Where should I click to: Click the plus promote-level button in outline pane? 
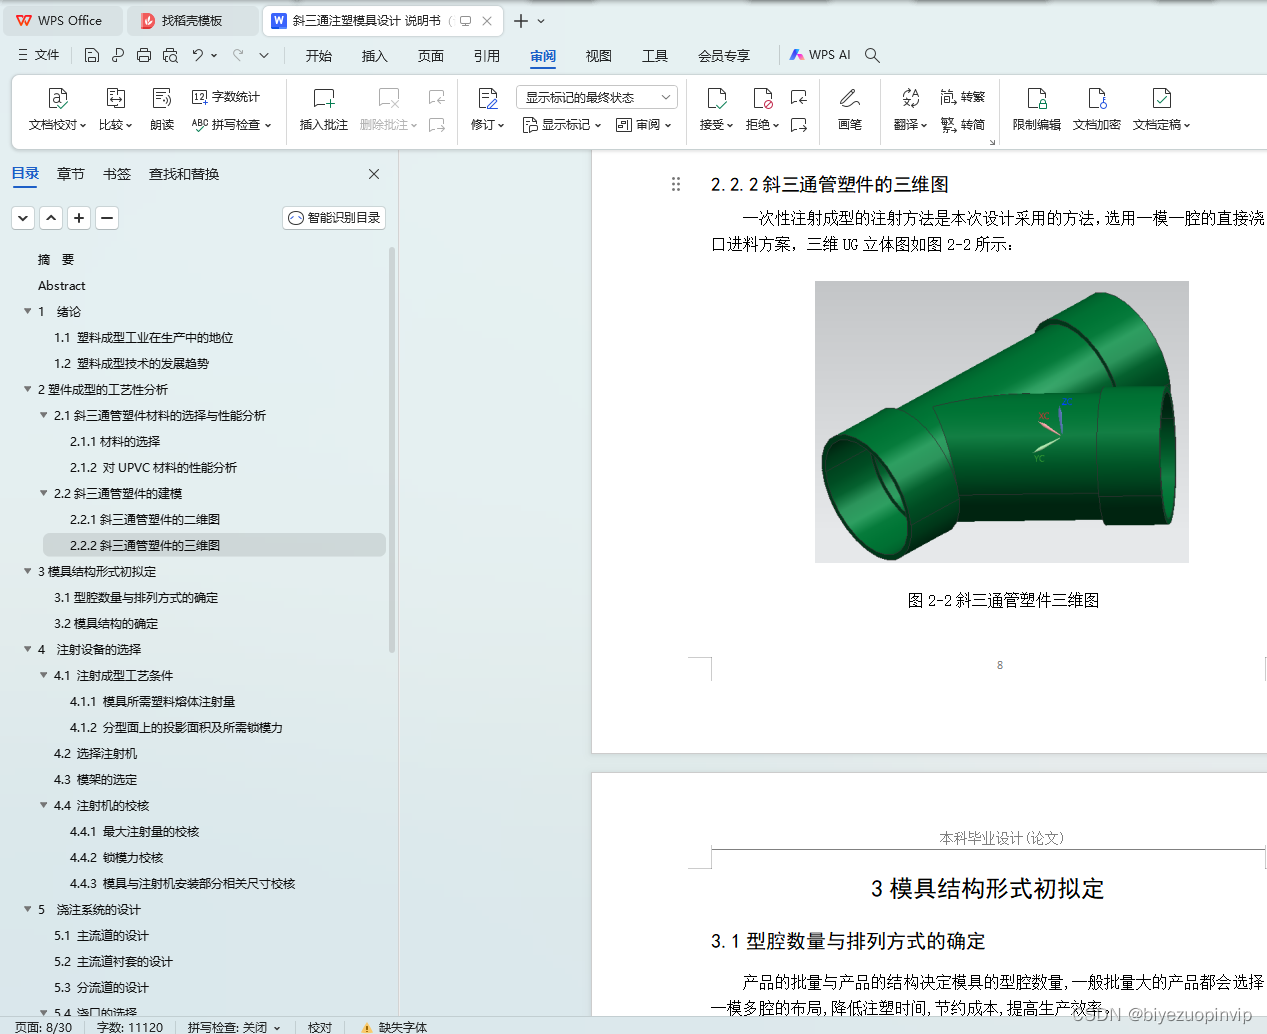click(79, 218)
